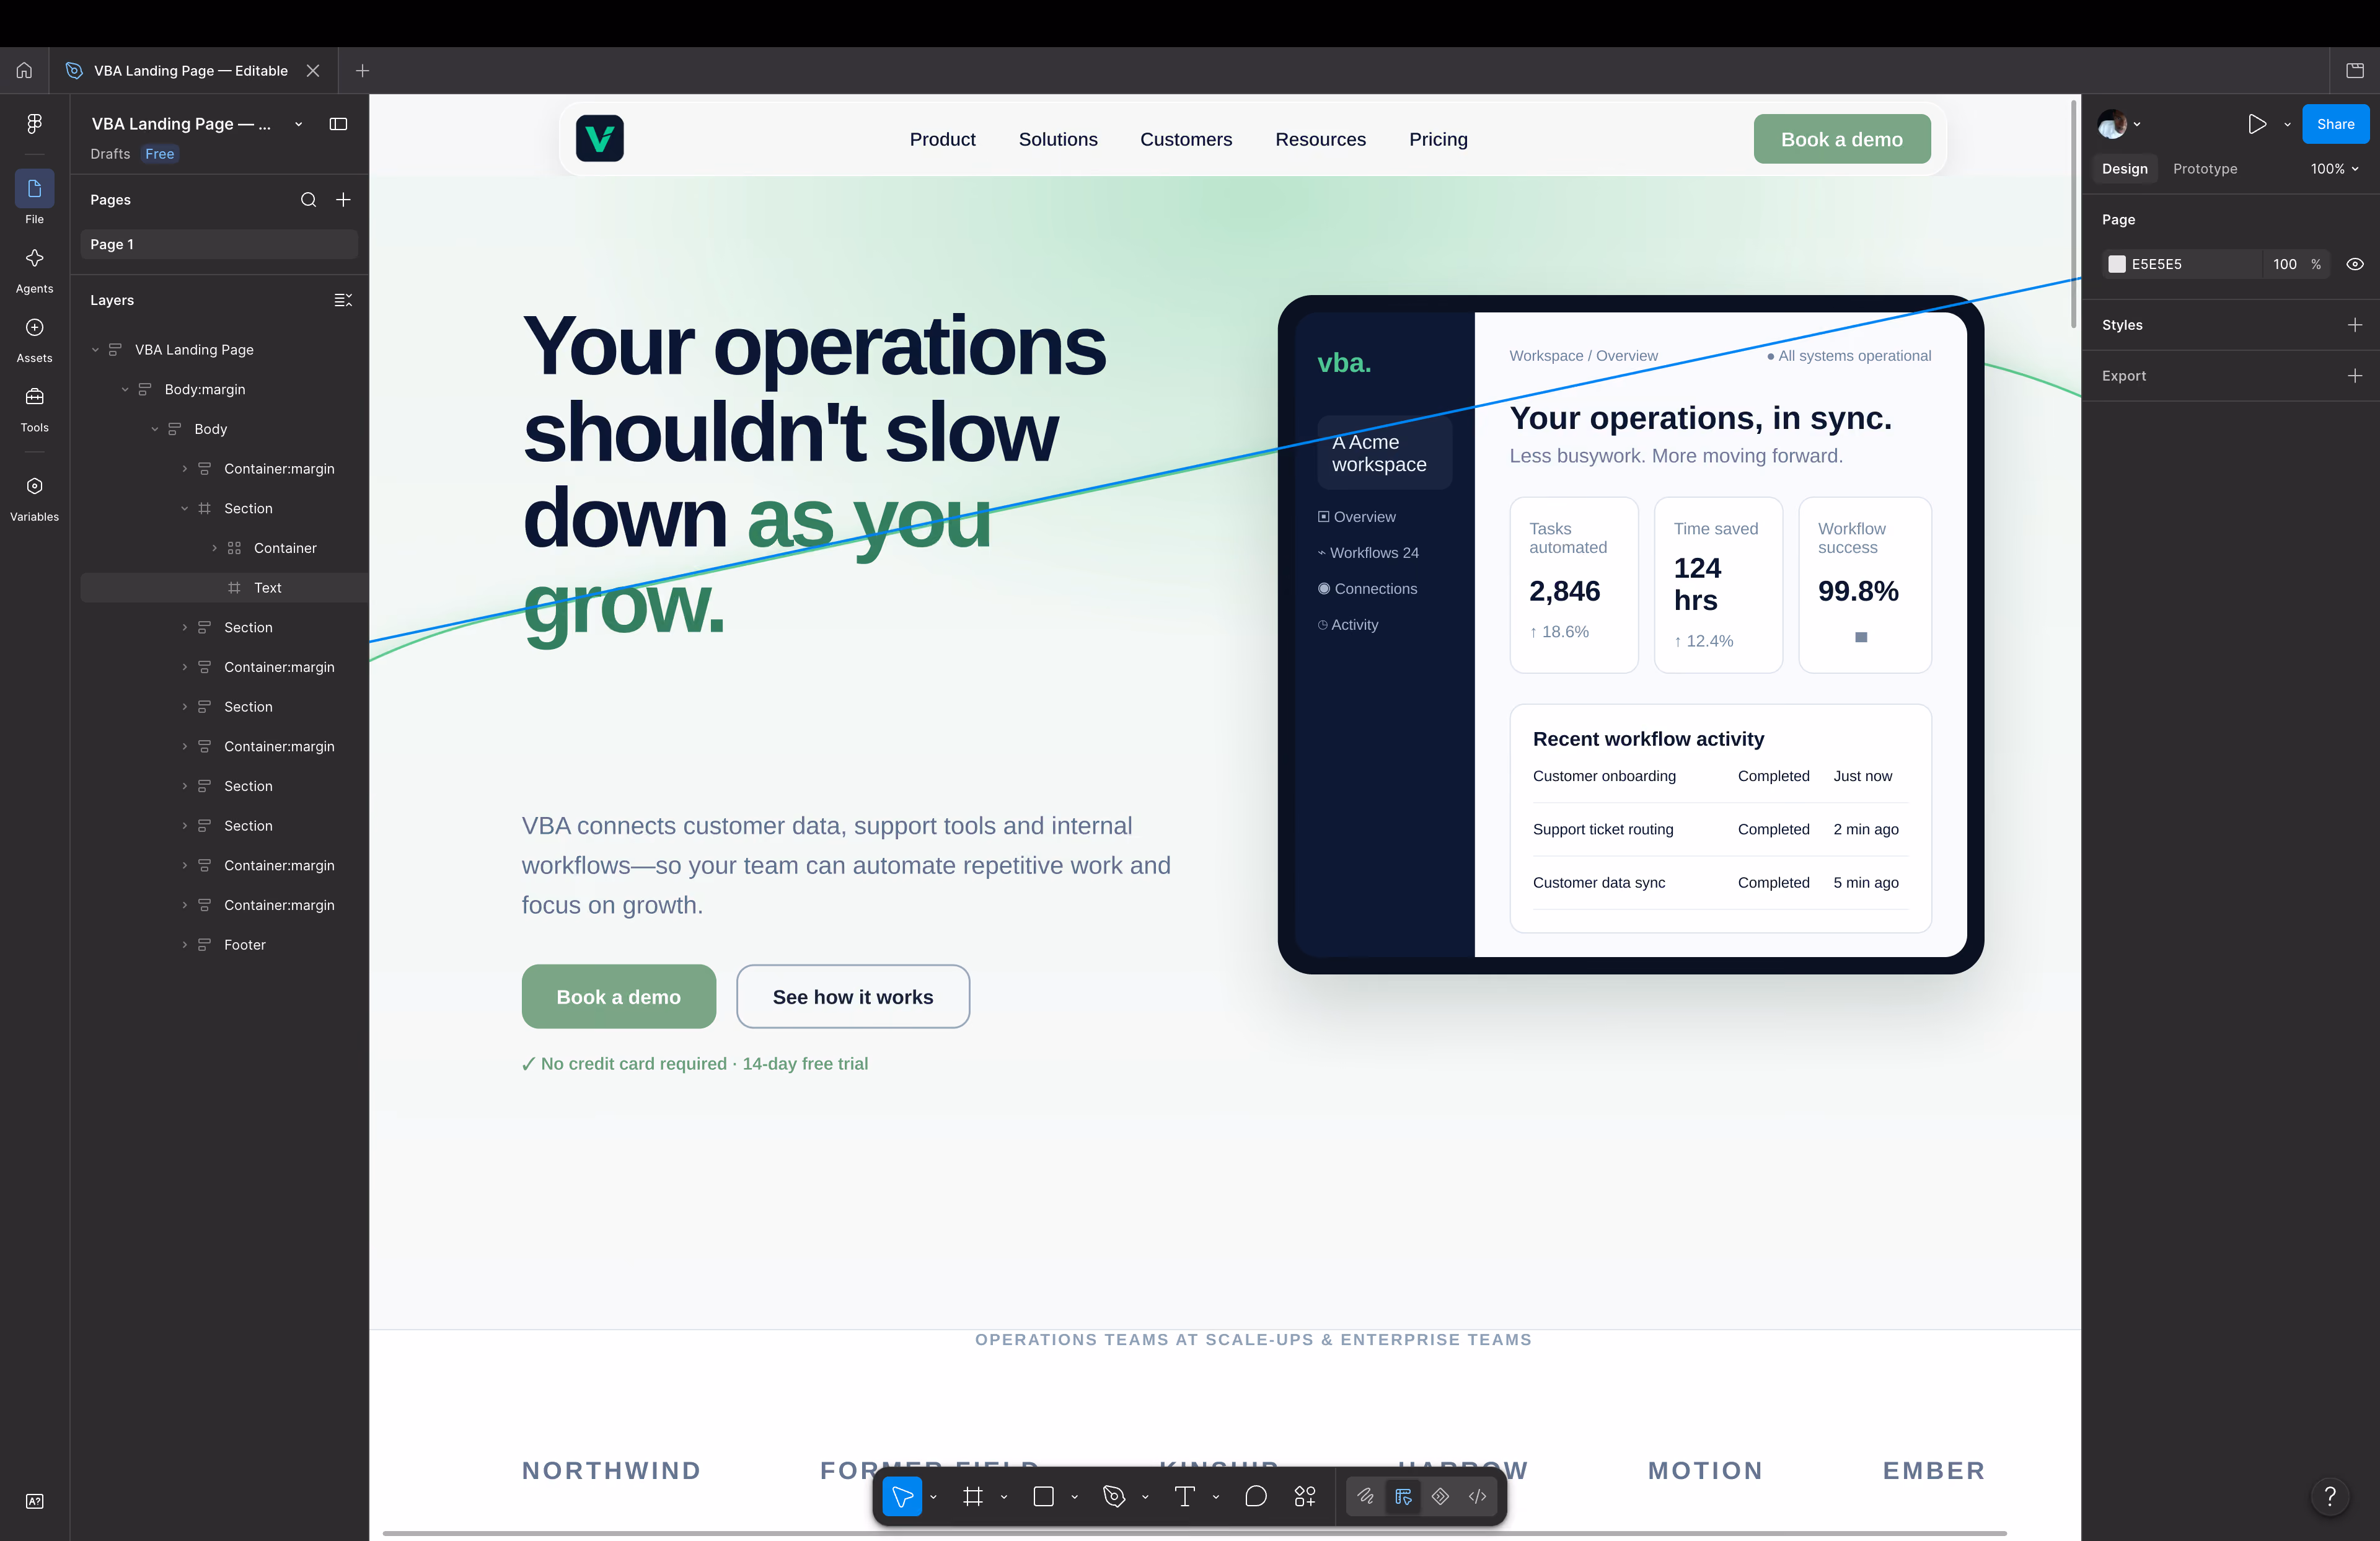Add a new page with plus icon
Image resolution: width=2380 pixels, height=1541 pixels.
point(343,200)
